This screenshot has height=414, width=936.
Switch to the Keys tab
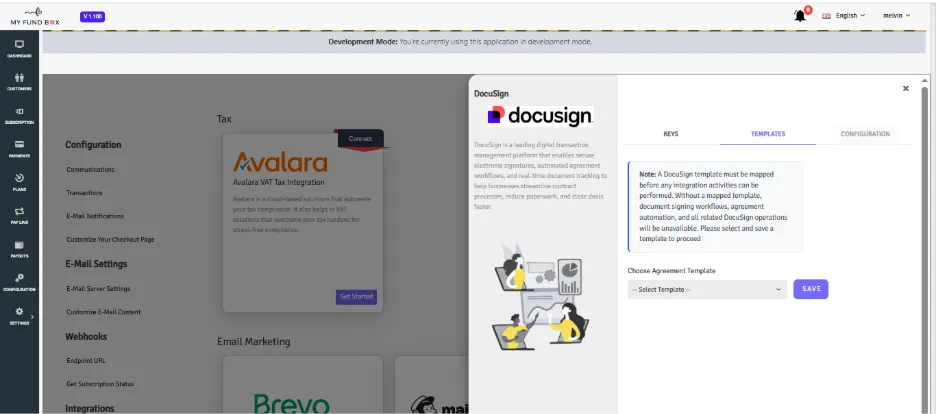tap(671, 134)
